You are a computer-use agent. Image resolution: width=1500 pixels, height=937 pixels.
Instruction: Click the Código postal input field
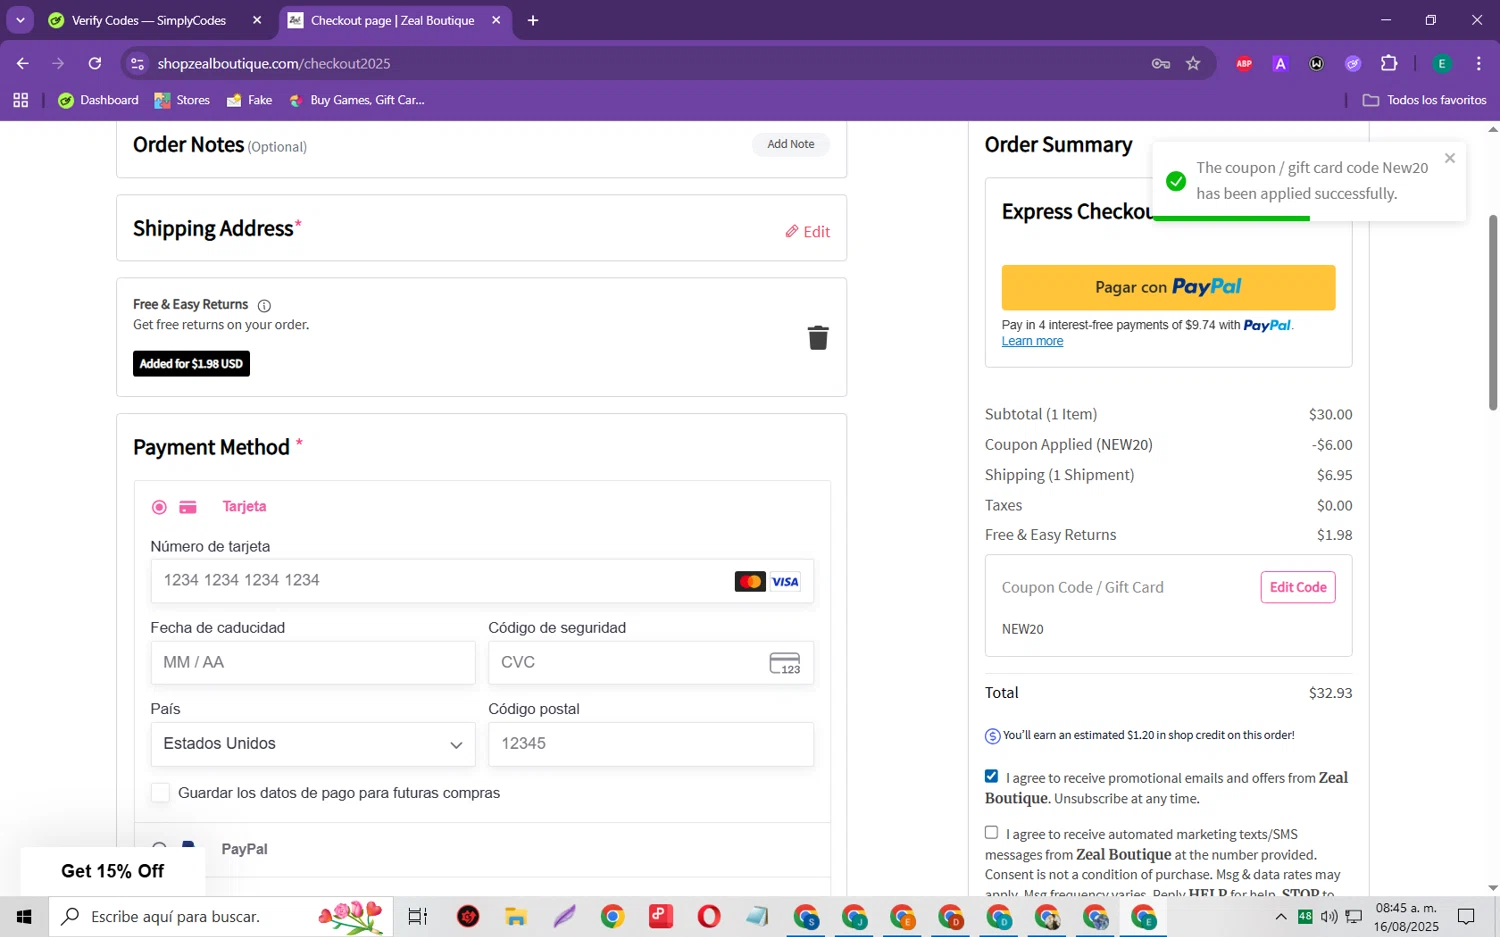coord(651,744)
